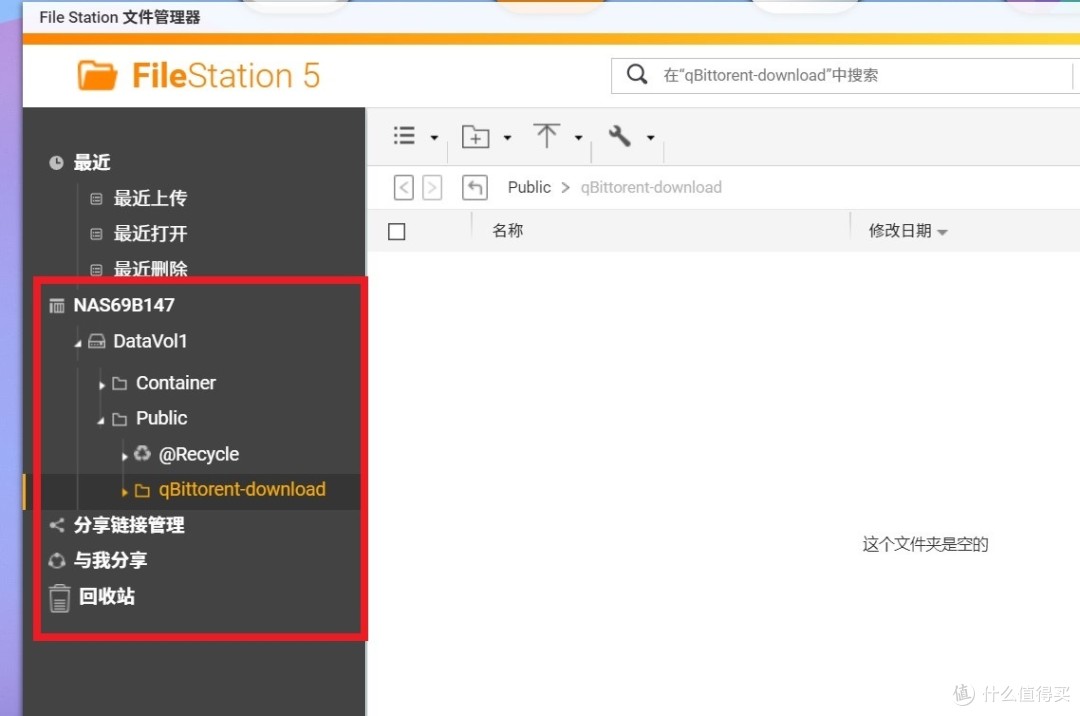Image resolution: width=1080 pixels, height=716 pixels.
Task: Open 最近打开 list
Action: [150, 234]
